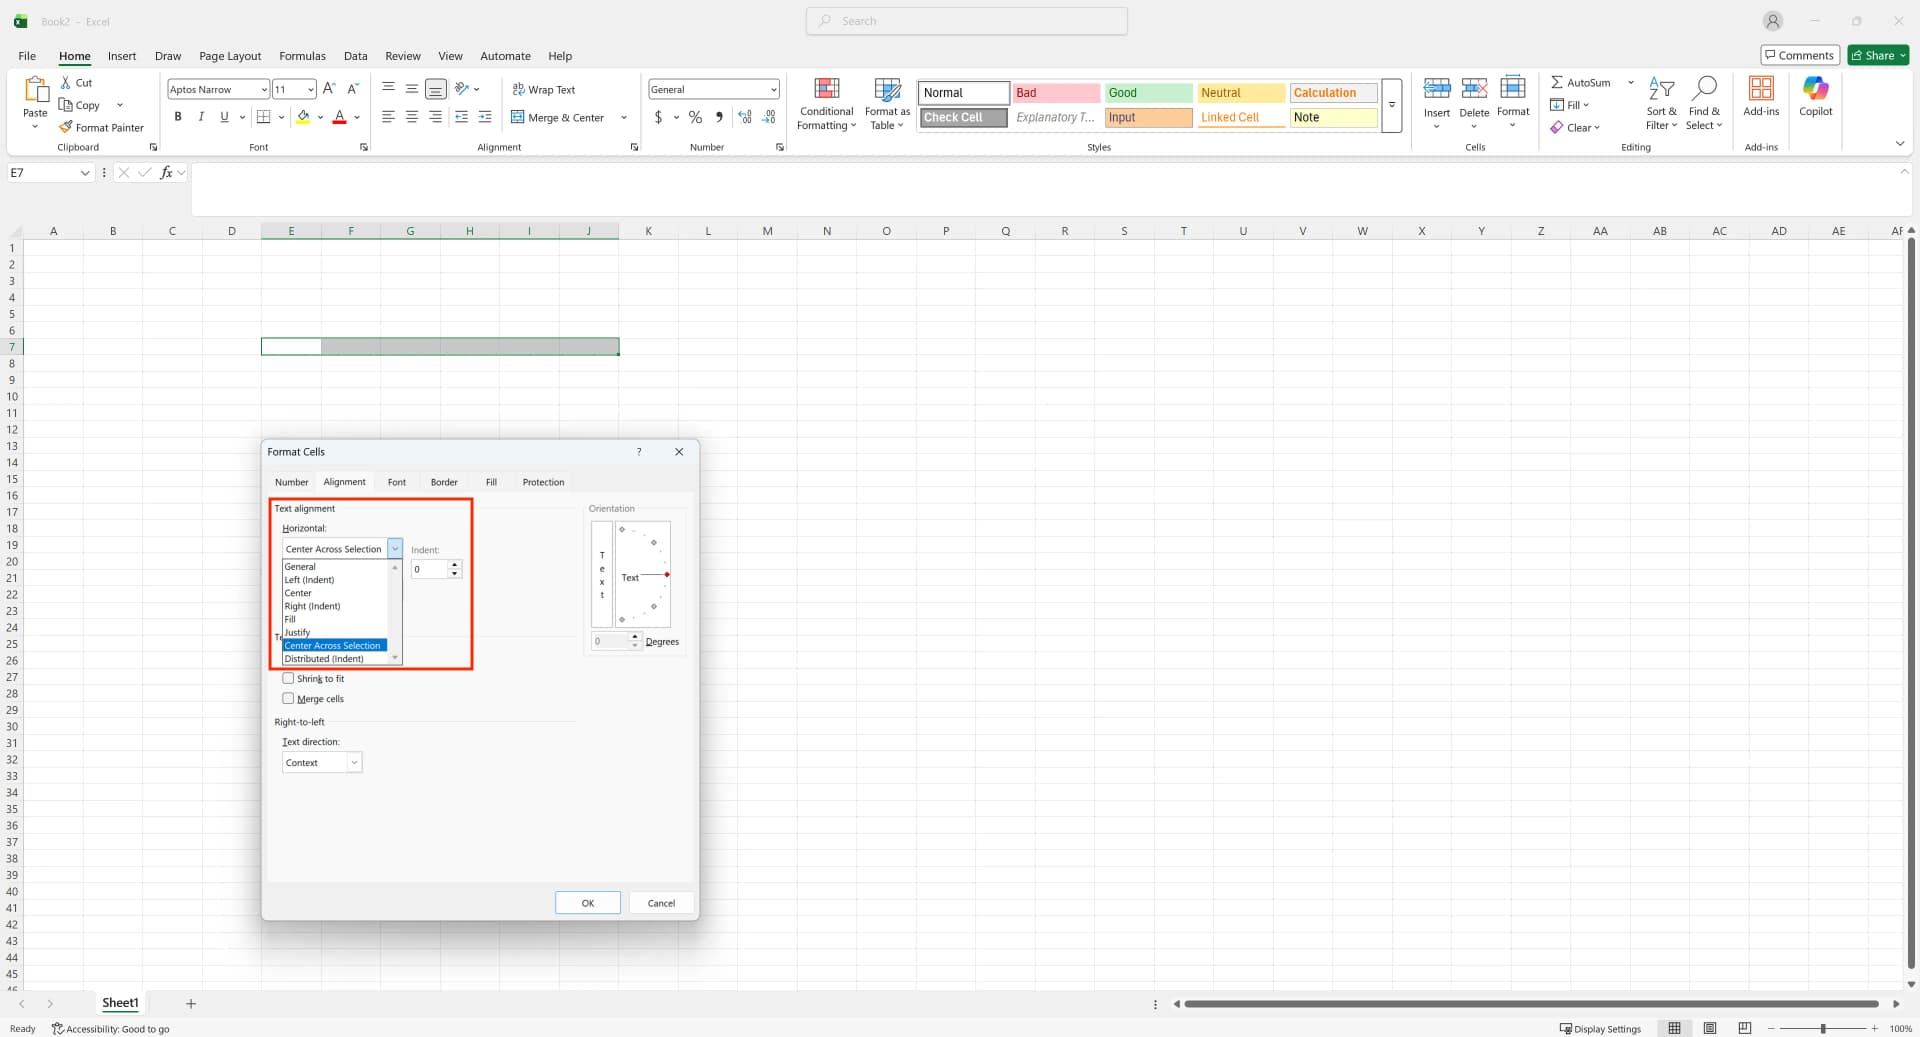This screenshot has height=1037, width=1920.
Task: Open the Formulas ribbon tab
Action: (302, 56)
